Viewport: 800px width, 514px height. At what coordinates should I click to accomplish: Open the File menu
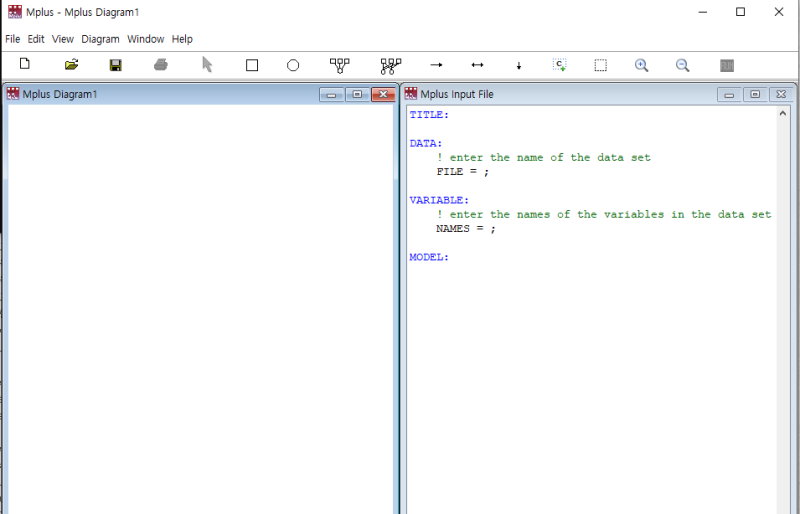[x=12, y=39]
